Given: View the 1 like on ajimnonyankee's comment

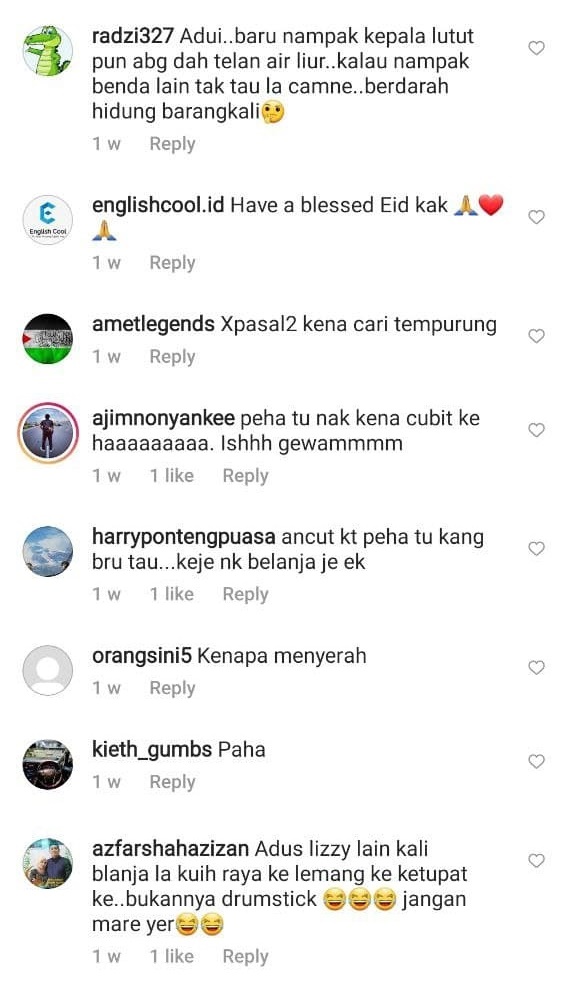Looking at the screenshot, I should (172, 476).
